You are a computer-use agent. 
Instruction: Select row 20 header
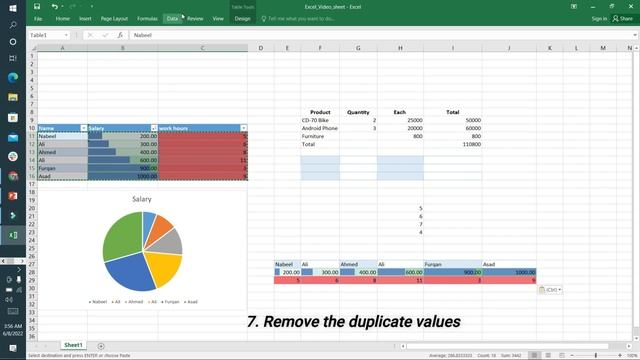pyautogui.click(x=32, y=208)
